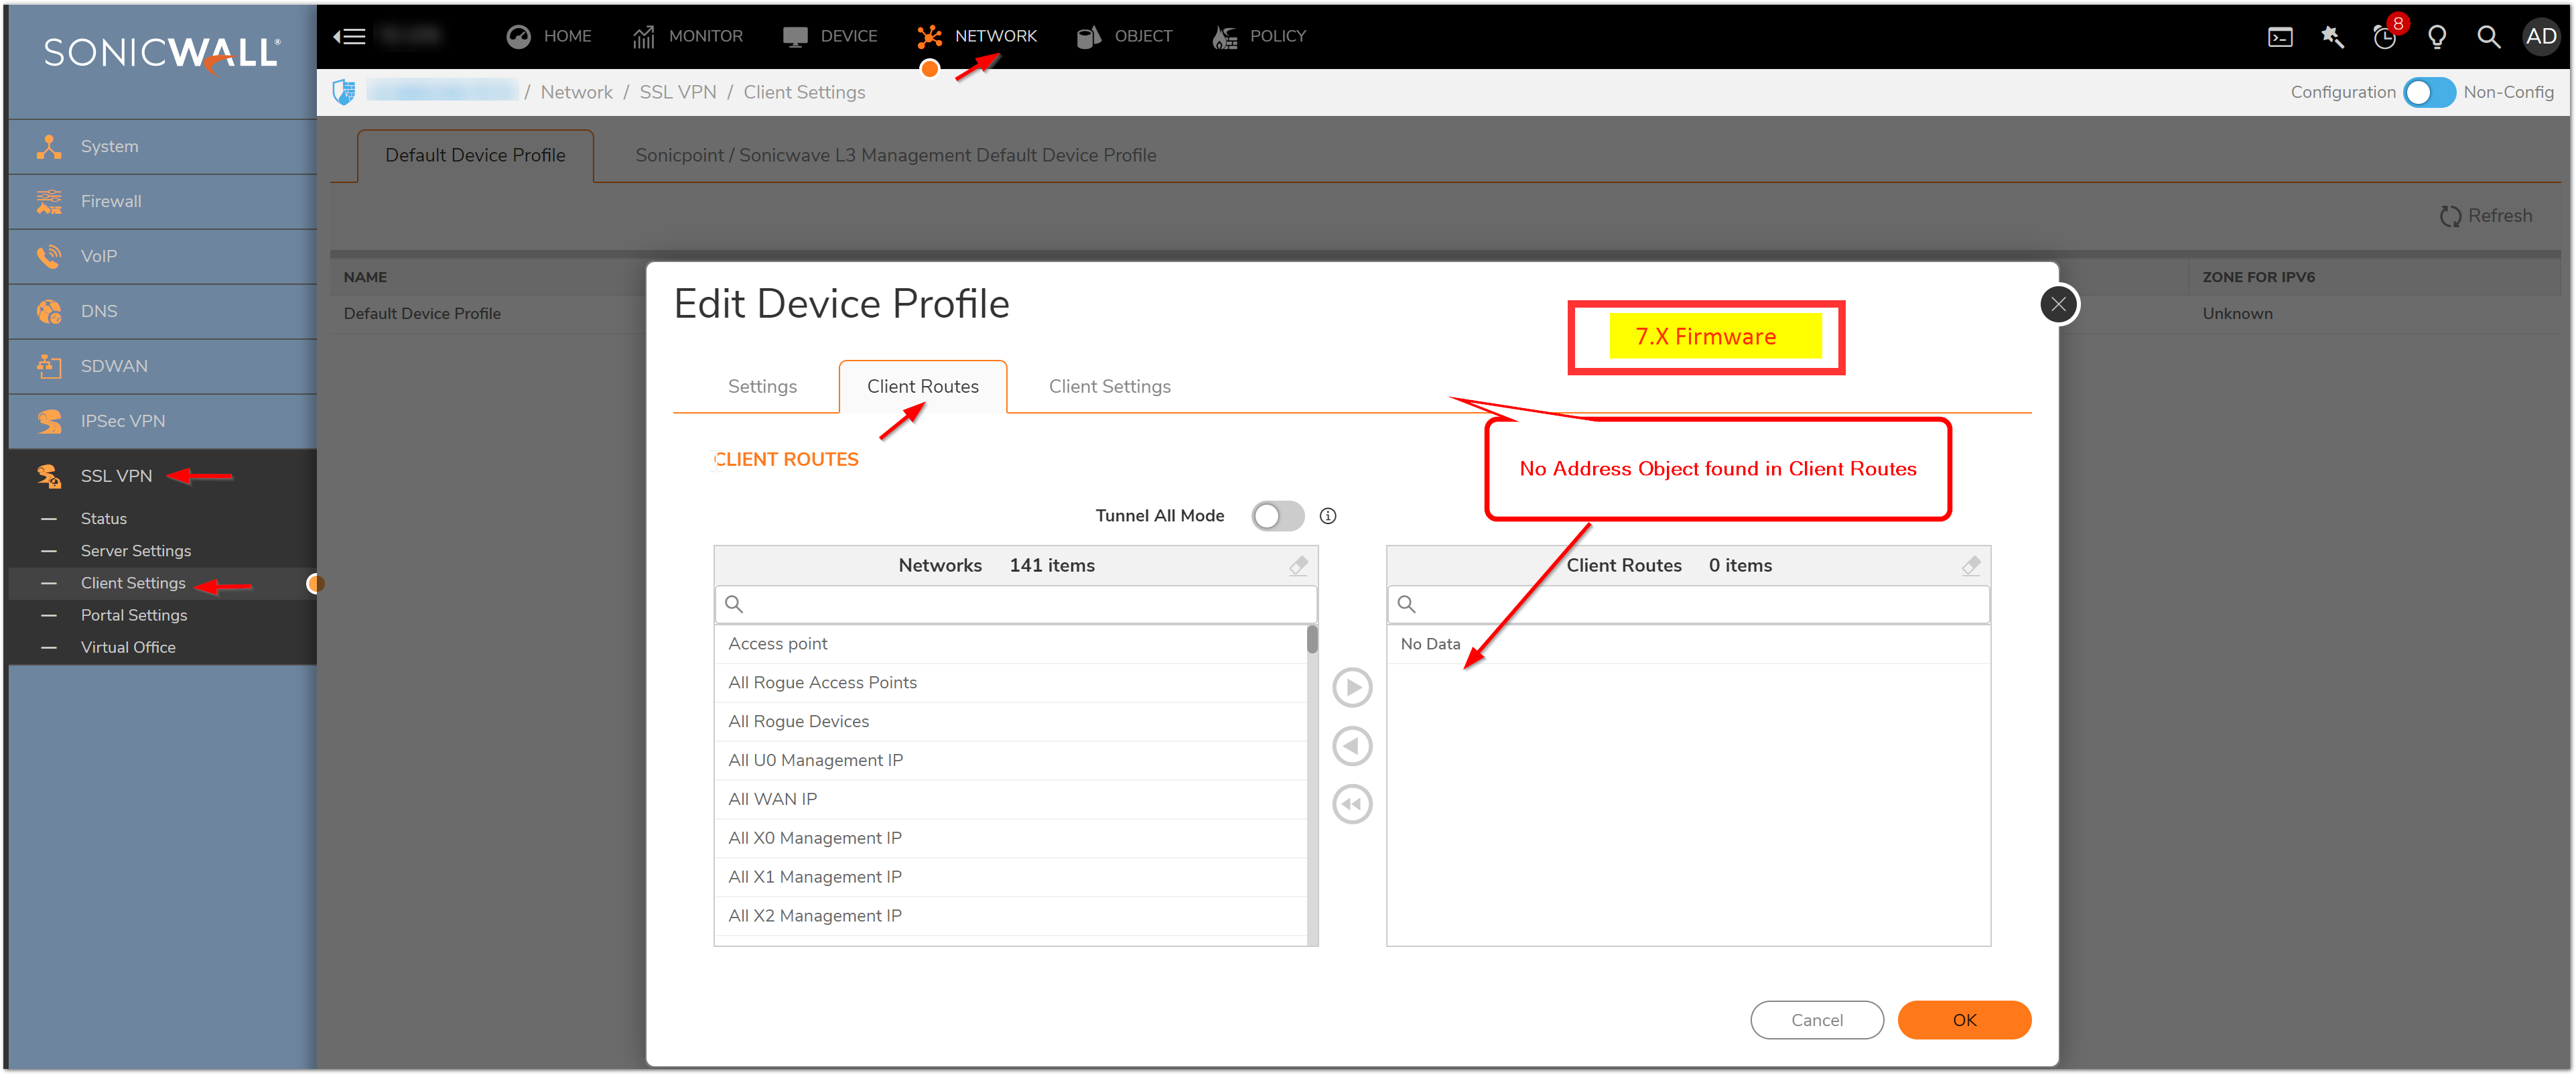Click the magnifier search icon in top bar
The width and height of the screenshot is (2576, 1075).
(2488, 38)
